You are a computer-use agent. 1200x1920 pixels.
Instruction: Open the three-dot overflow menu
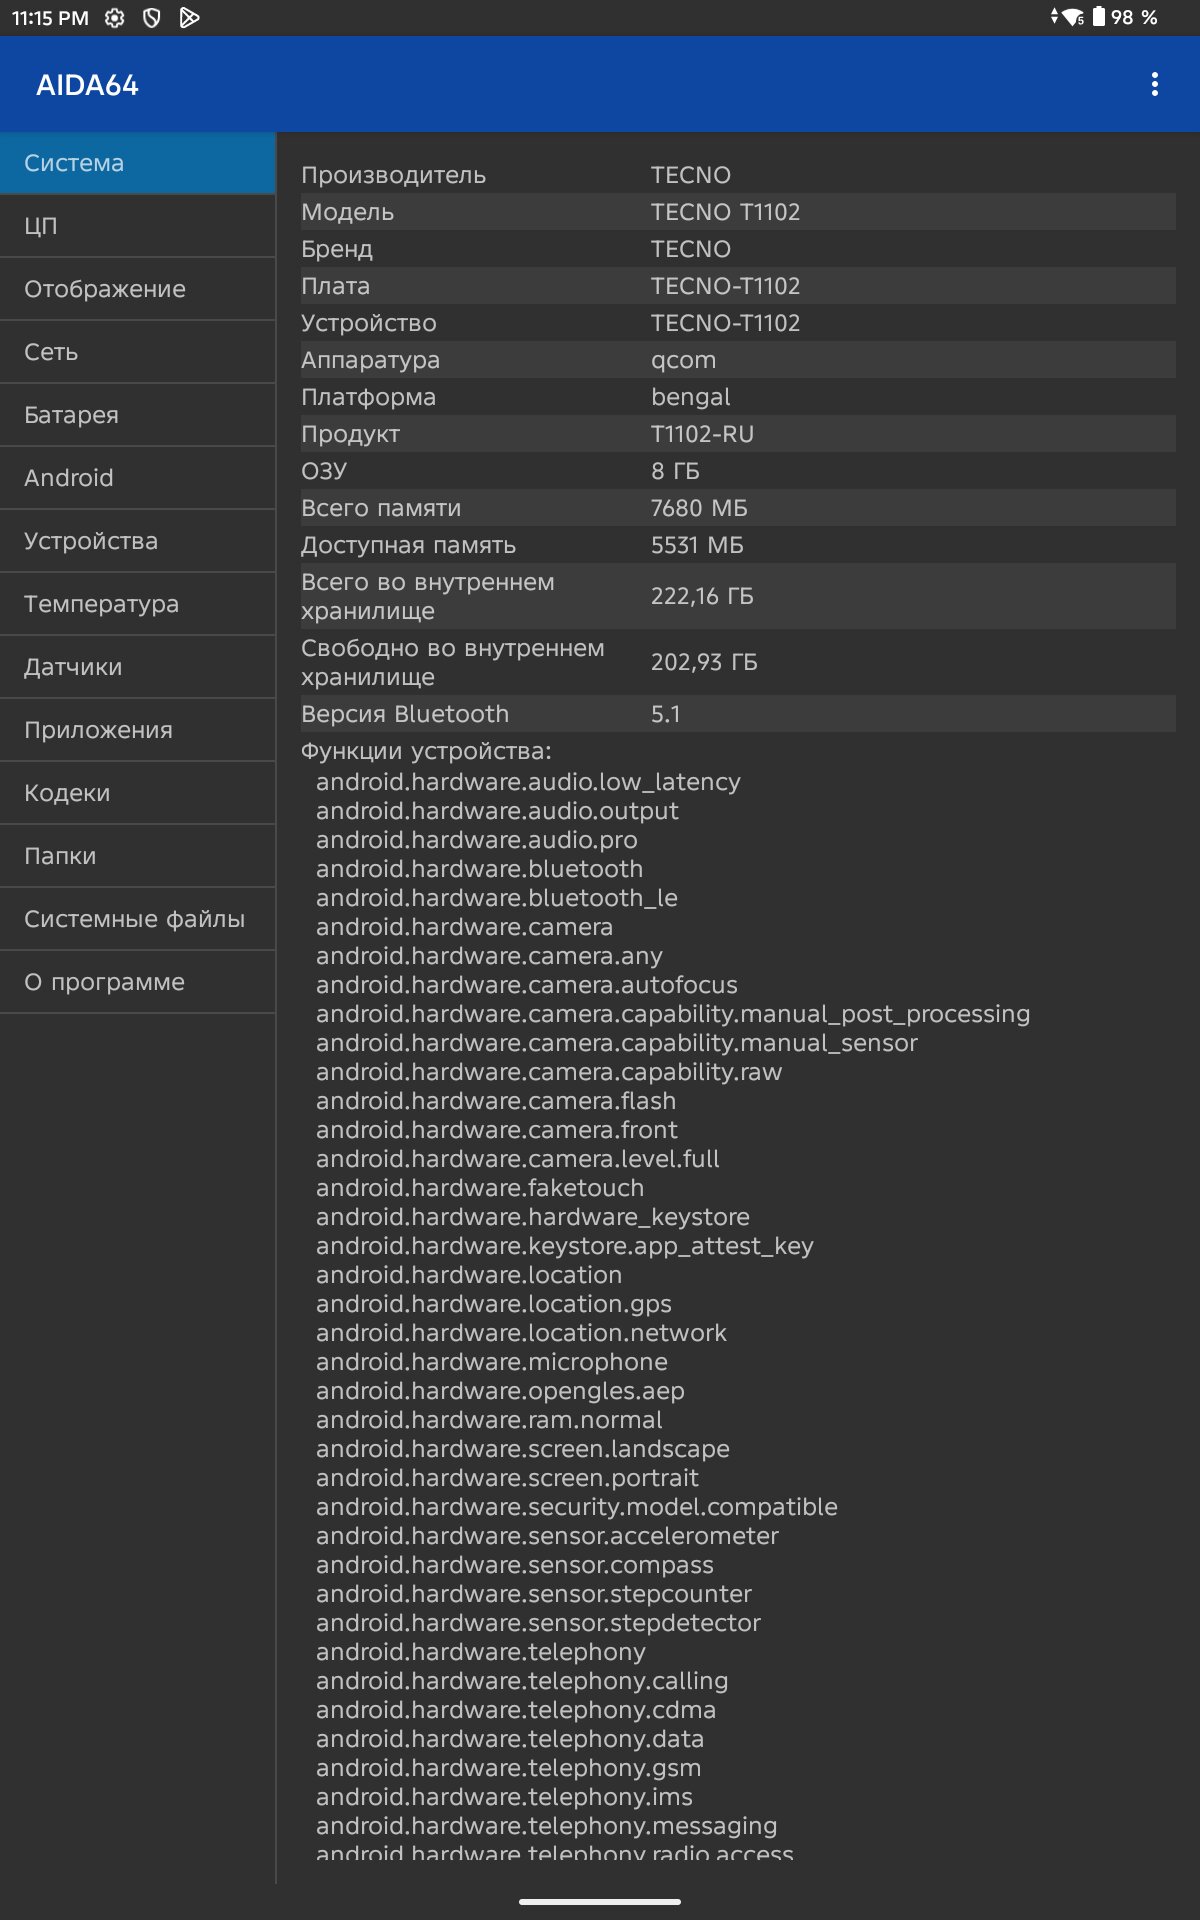coord(1155,84)
